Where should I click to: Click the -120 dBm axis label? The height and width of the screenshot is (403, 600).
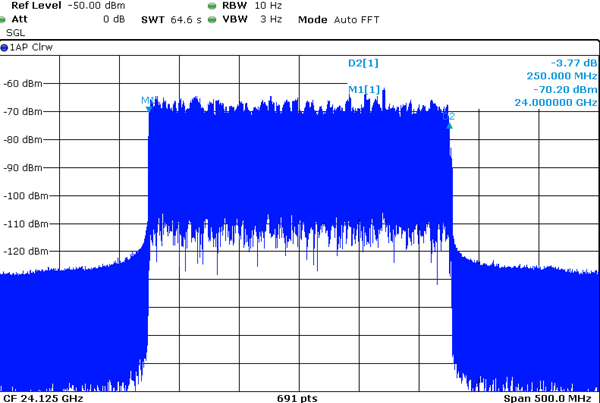(26, 251)
